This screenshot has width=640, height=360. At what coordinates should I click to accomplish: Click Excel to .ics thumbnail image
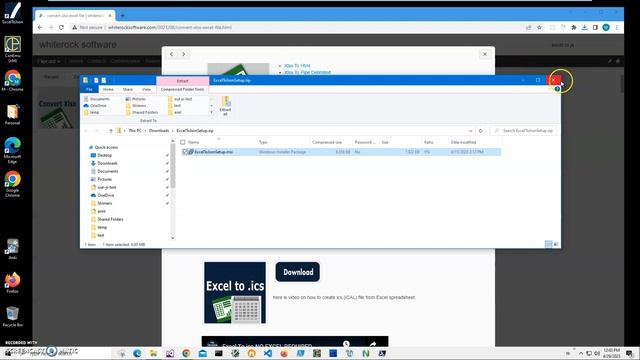pyautogui.click(x=235, y=293)
